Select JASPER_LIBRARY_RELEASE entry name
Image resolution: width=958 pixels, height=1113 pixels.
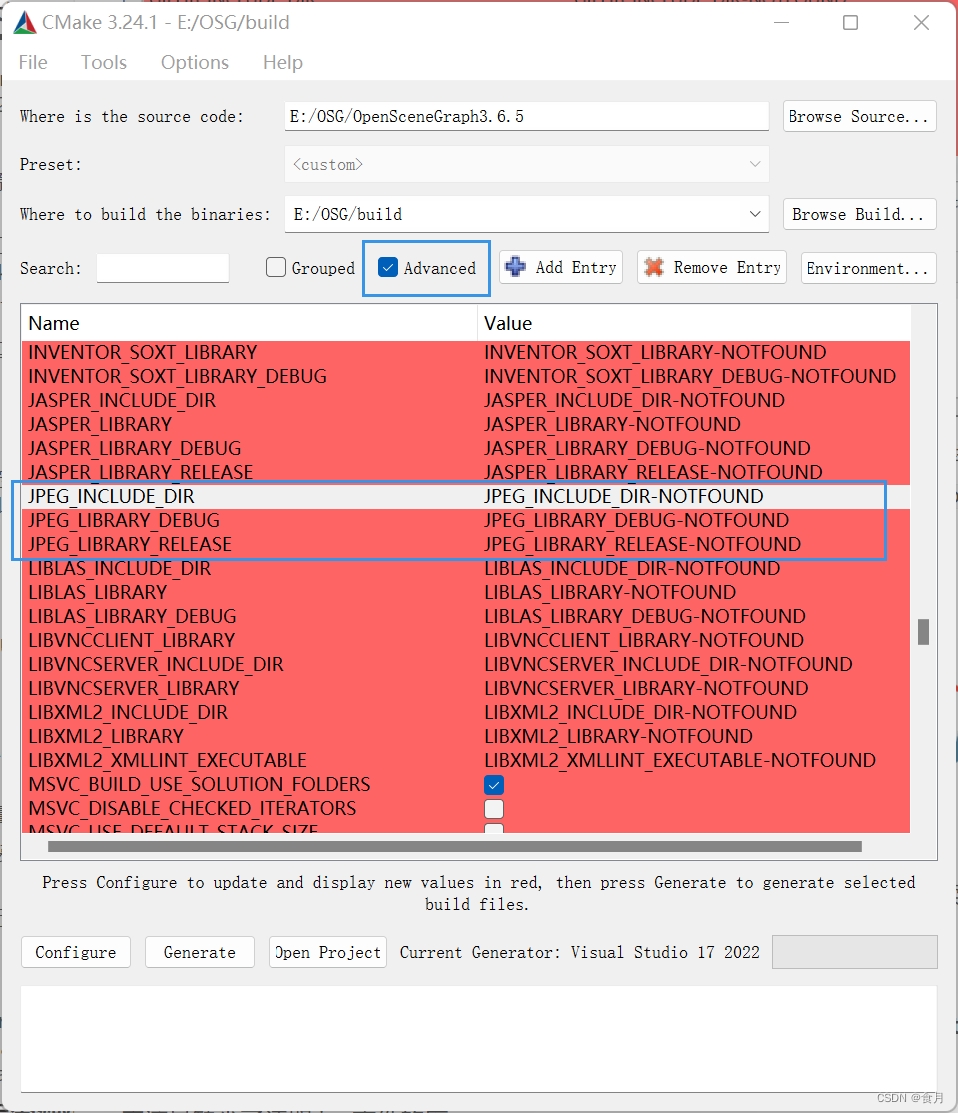coord(141,473)
